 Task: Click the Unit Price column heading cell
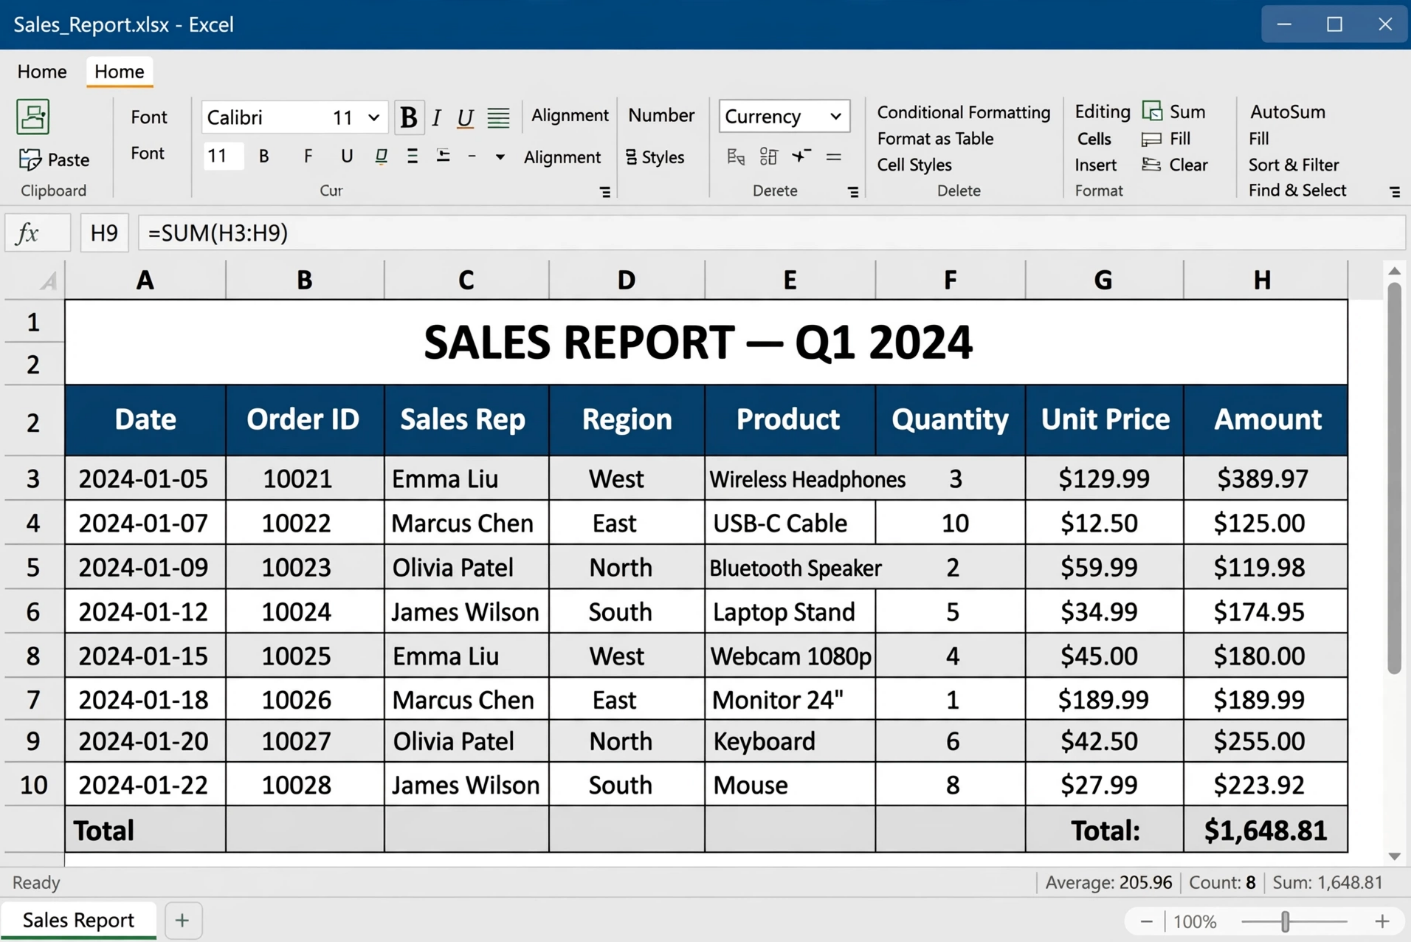(x=1105, y=420)
